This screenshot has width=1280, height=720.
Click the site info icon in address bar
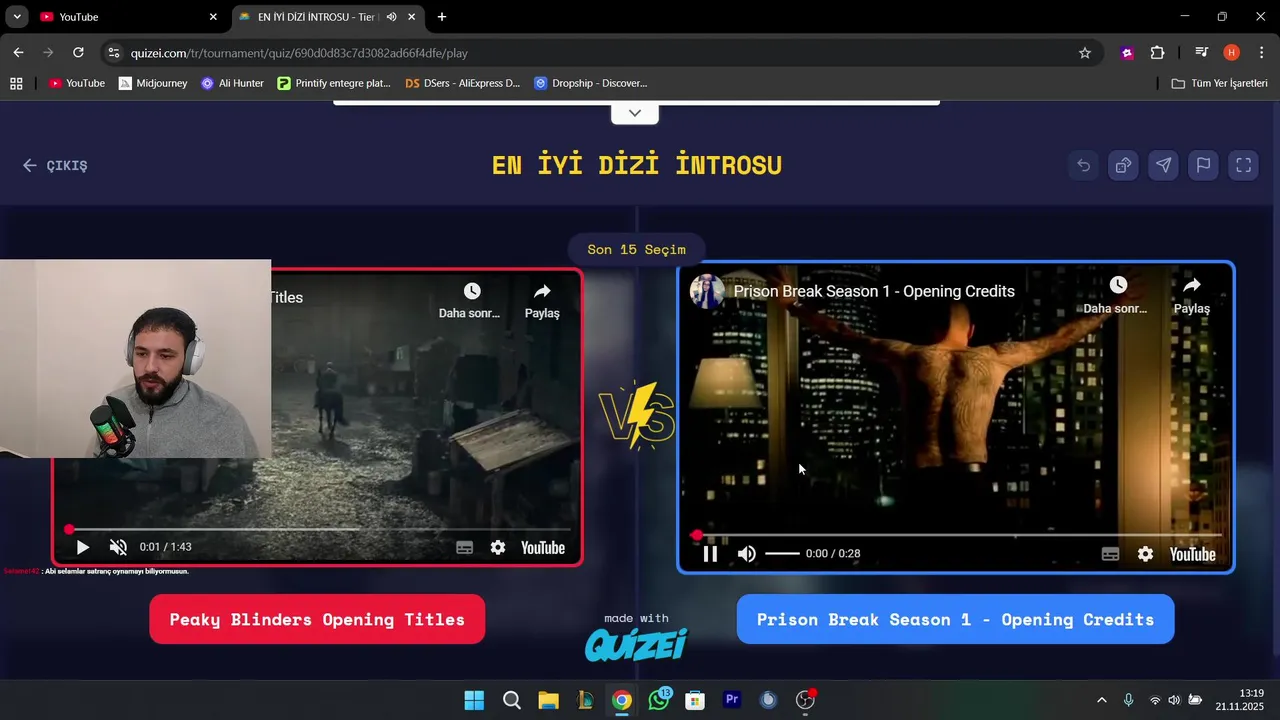[113, 53]
